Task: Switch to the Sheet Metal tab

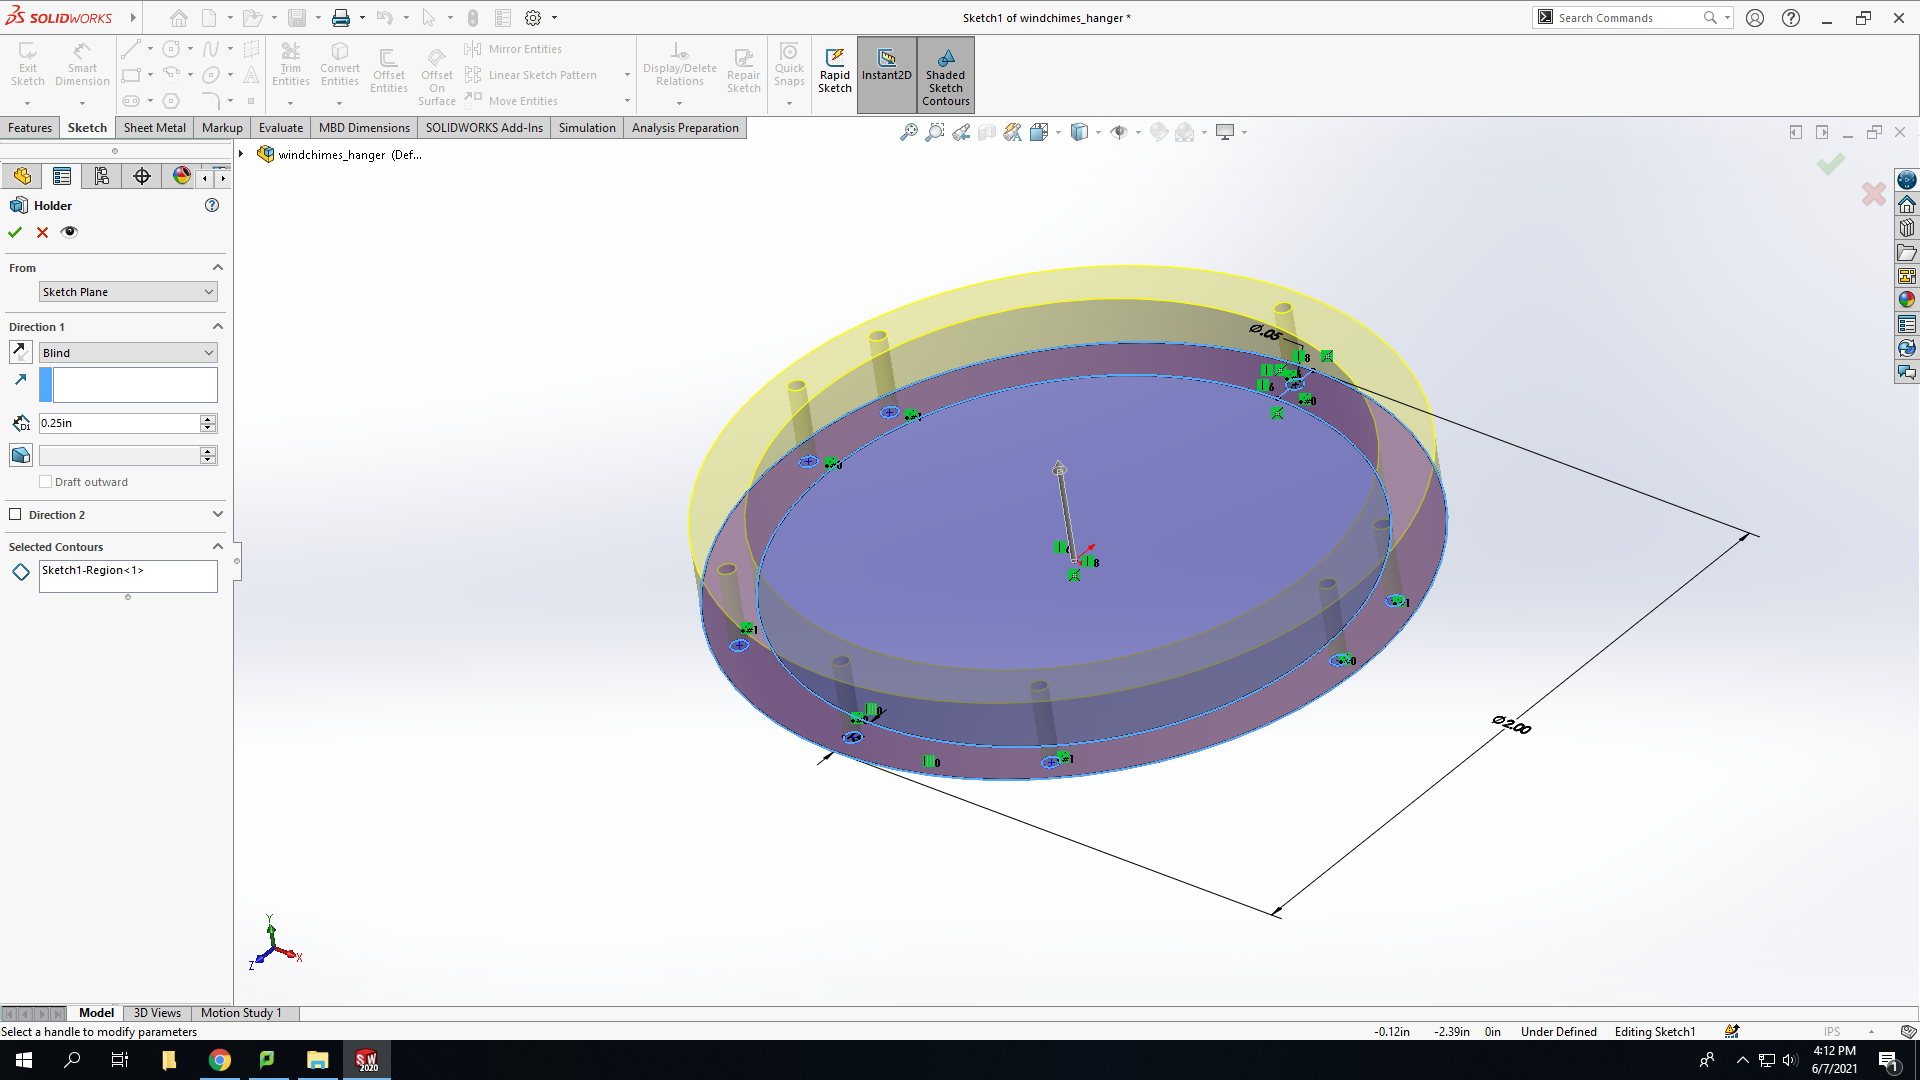Action: click(154, 128)
